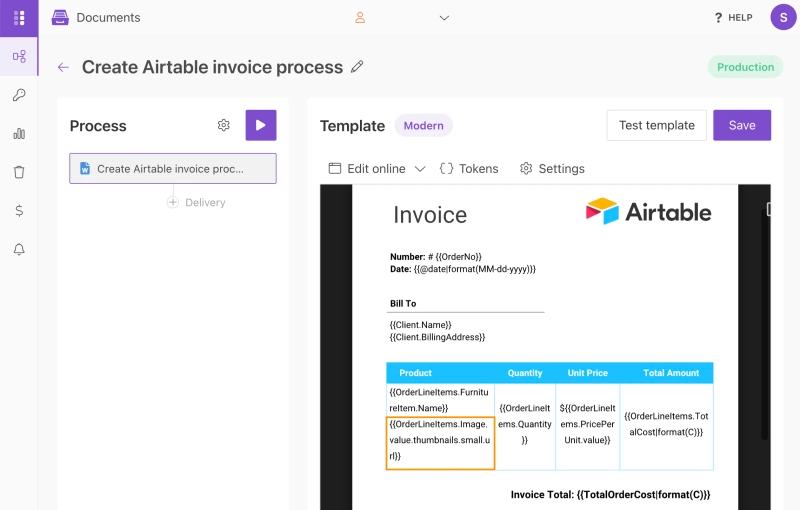Open the Tokens tab
Viewport: 800px width, 510px height.
(469, 168)
